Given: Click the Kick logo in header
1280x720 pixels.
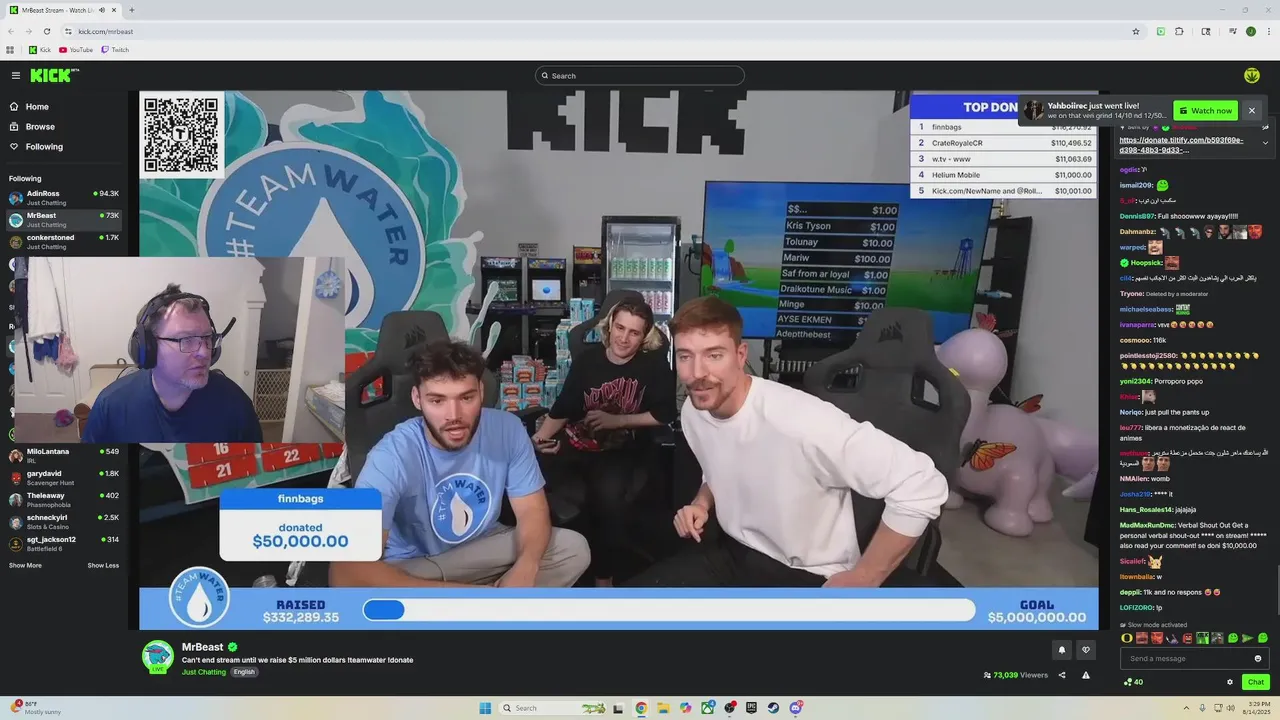Looking at the screenshot, I should pos(54,75).
